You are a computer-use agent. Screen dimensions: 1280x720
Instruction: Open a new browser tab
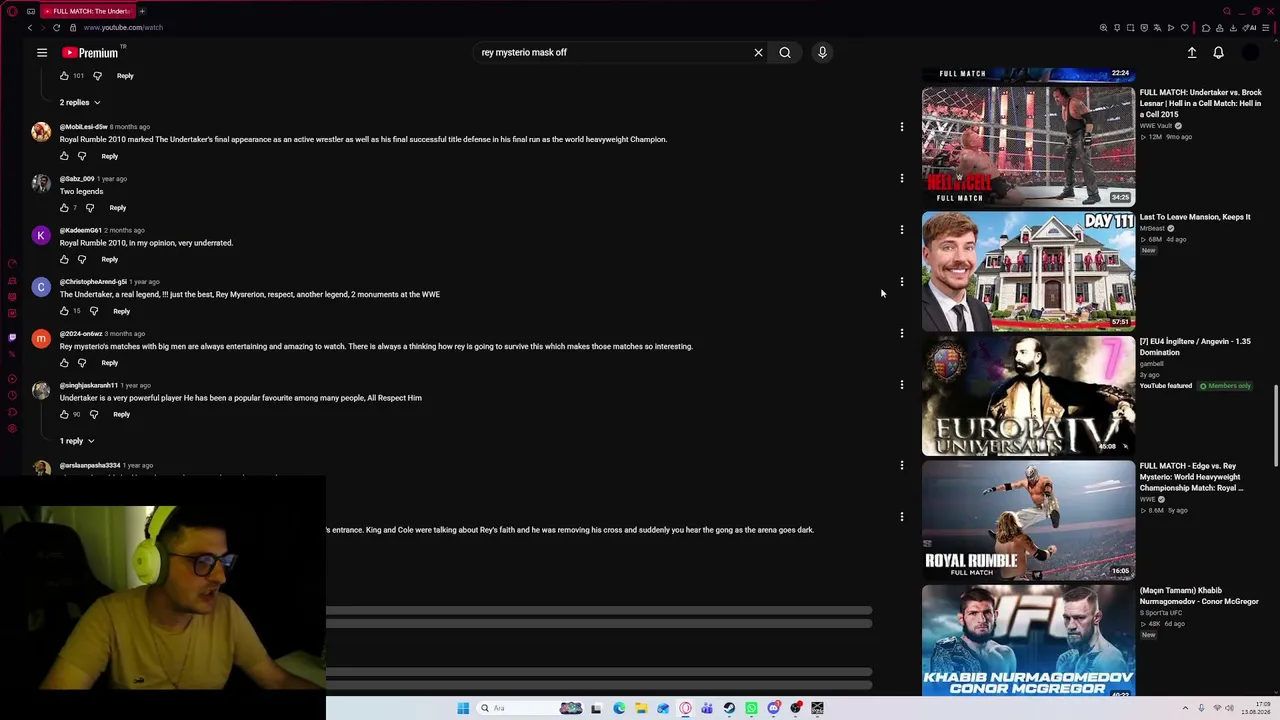142,11
